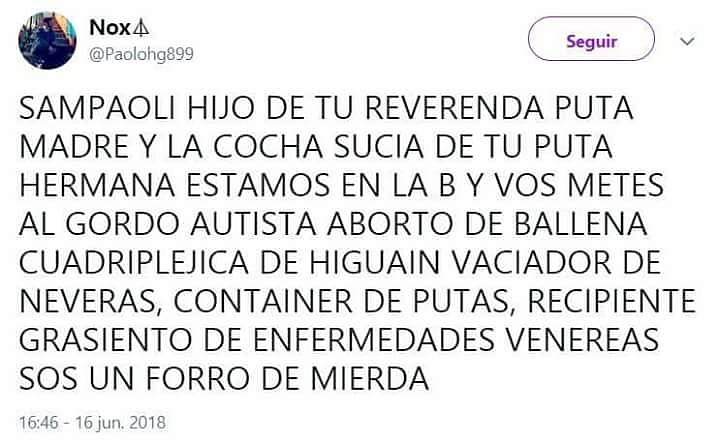Click the word AUTISTA in the tweet
720x441 pixels.
coord(253,224)
